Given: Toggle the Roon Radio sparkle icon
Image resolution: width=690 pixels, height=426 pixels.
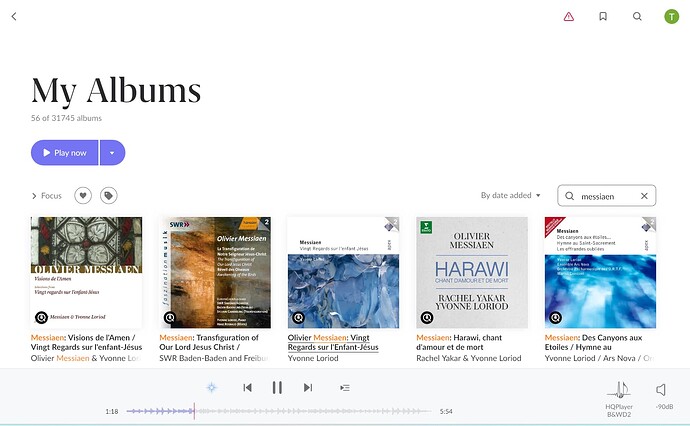Looking at the screenshot, I should tap(212, 387).
